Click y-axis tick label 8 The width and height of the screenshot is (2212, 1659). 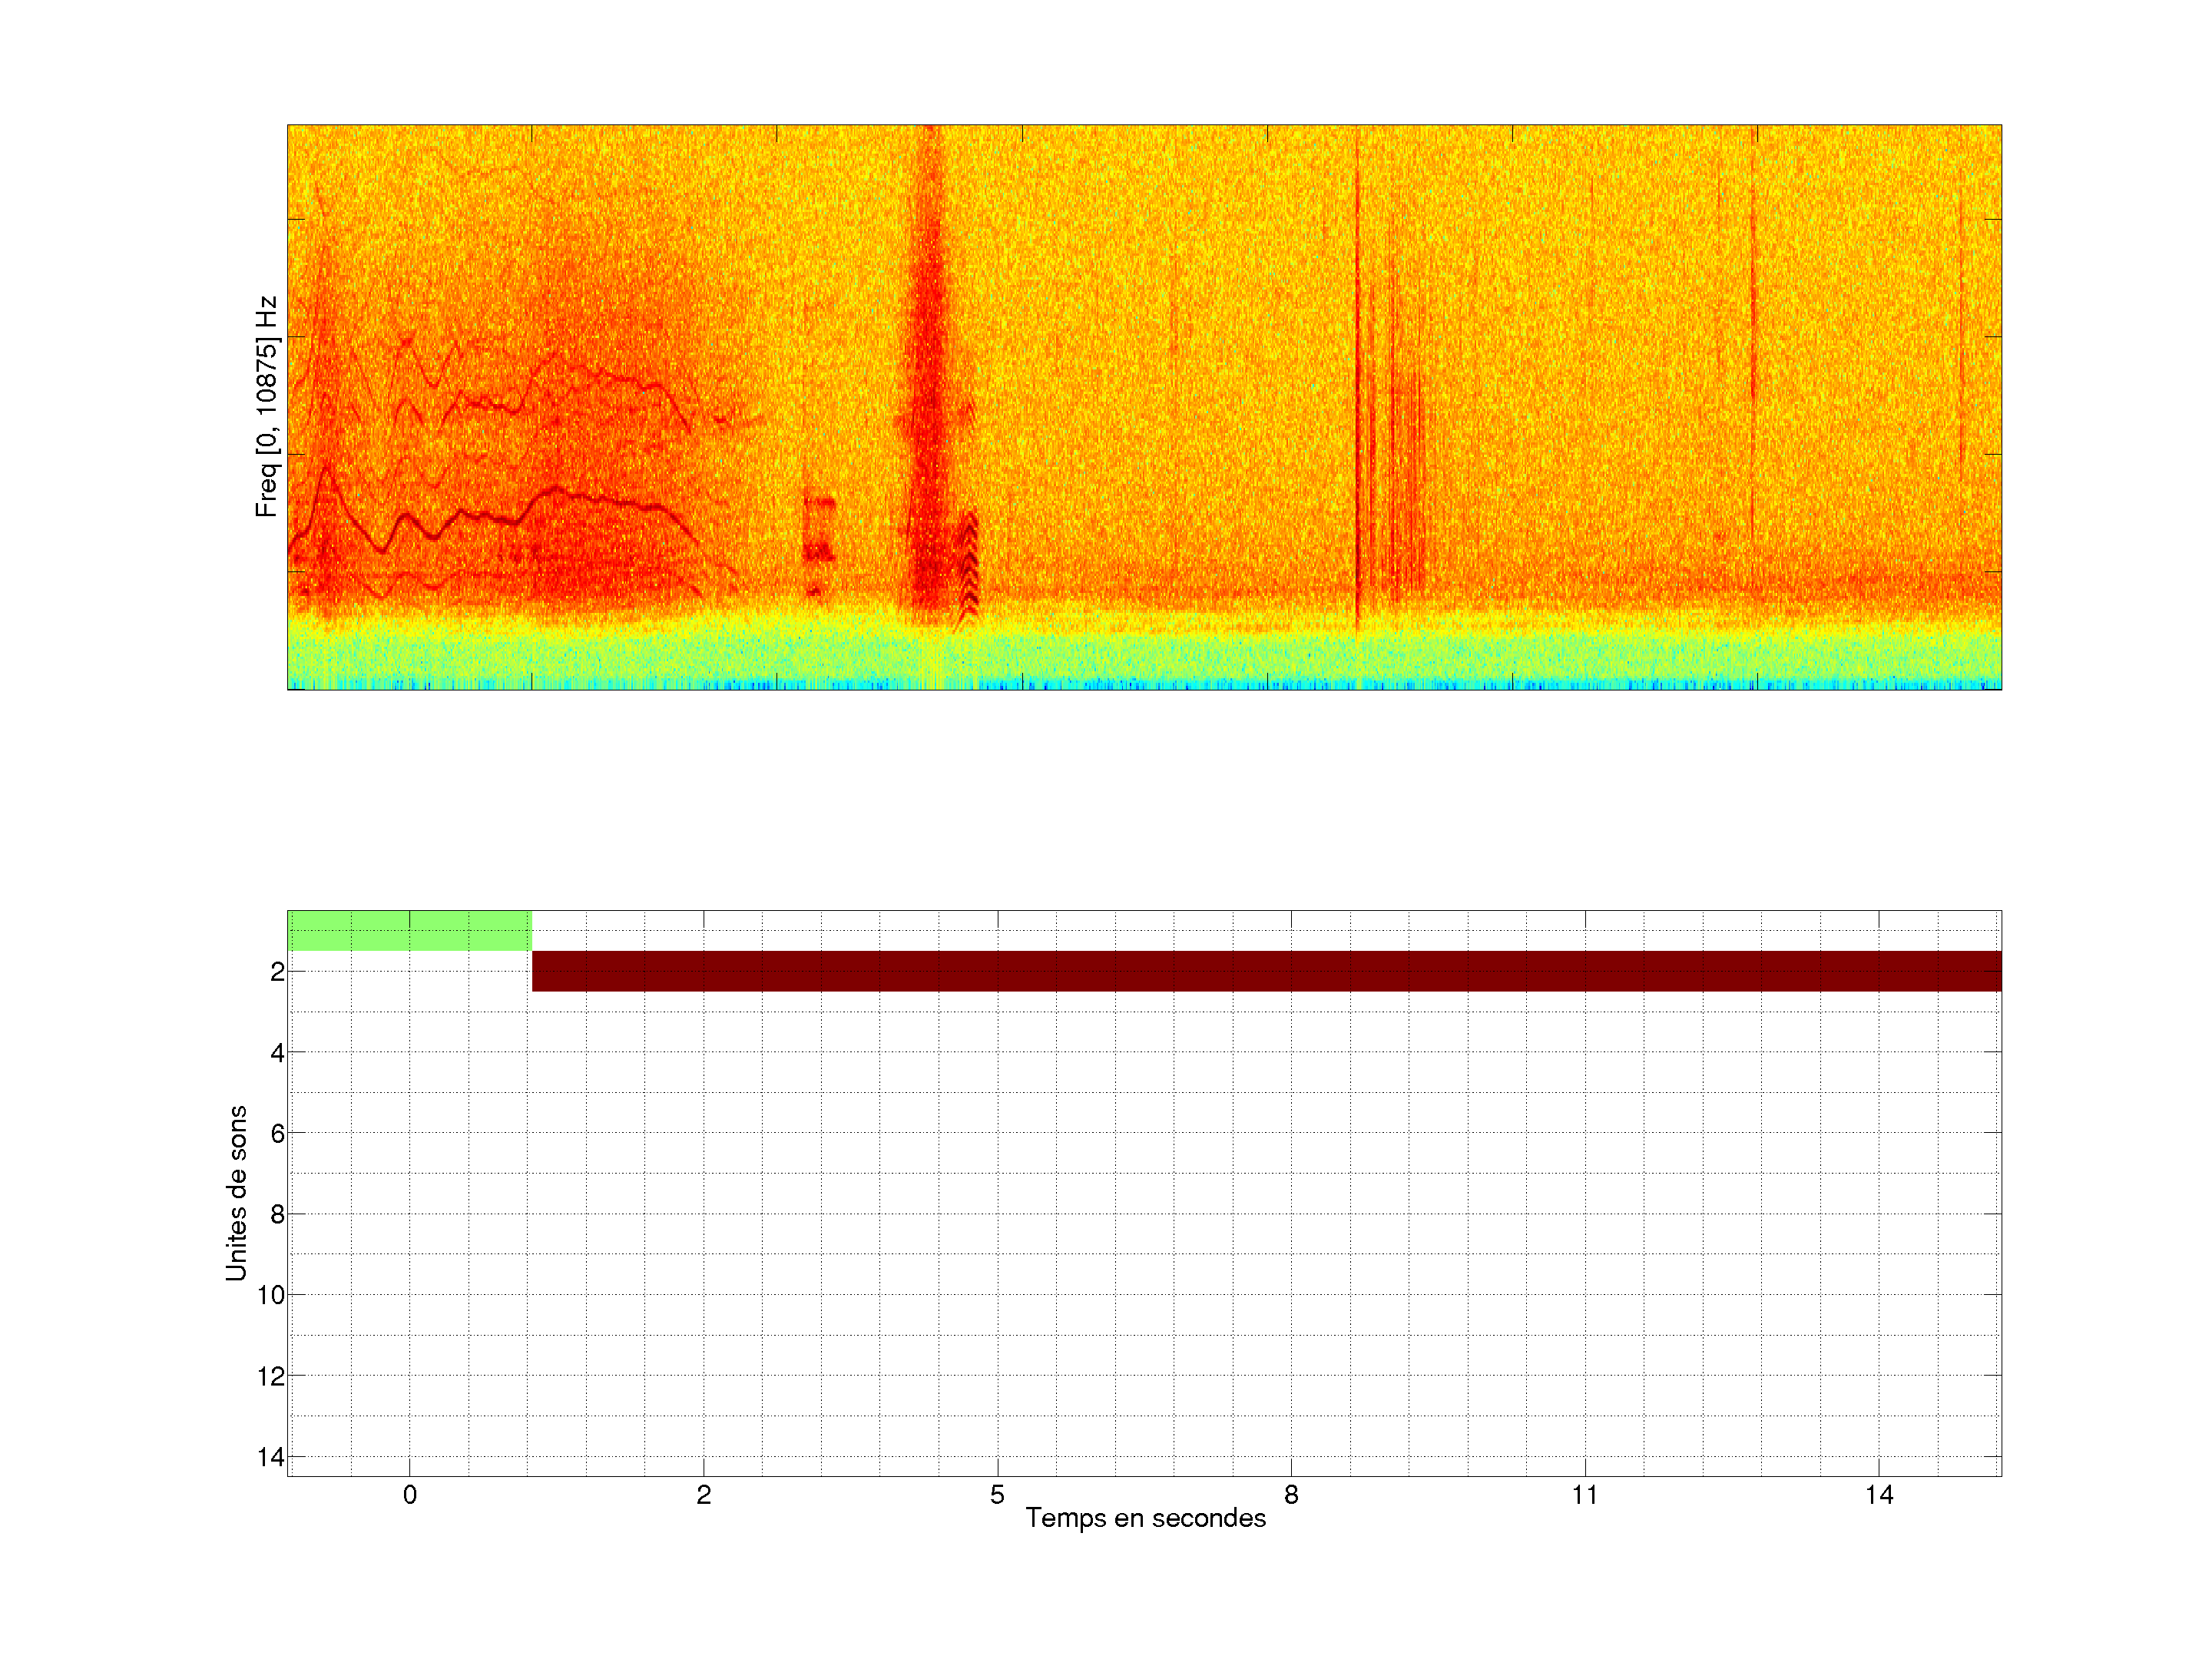[x=277, y=1214]
